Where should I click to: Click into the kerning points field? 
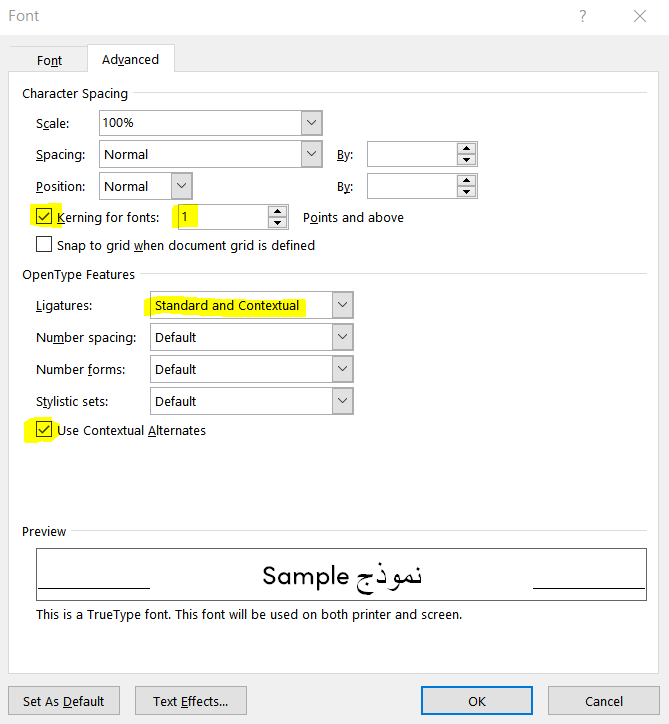tap(220, 217)
